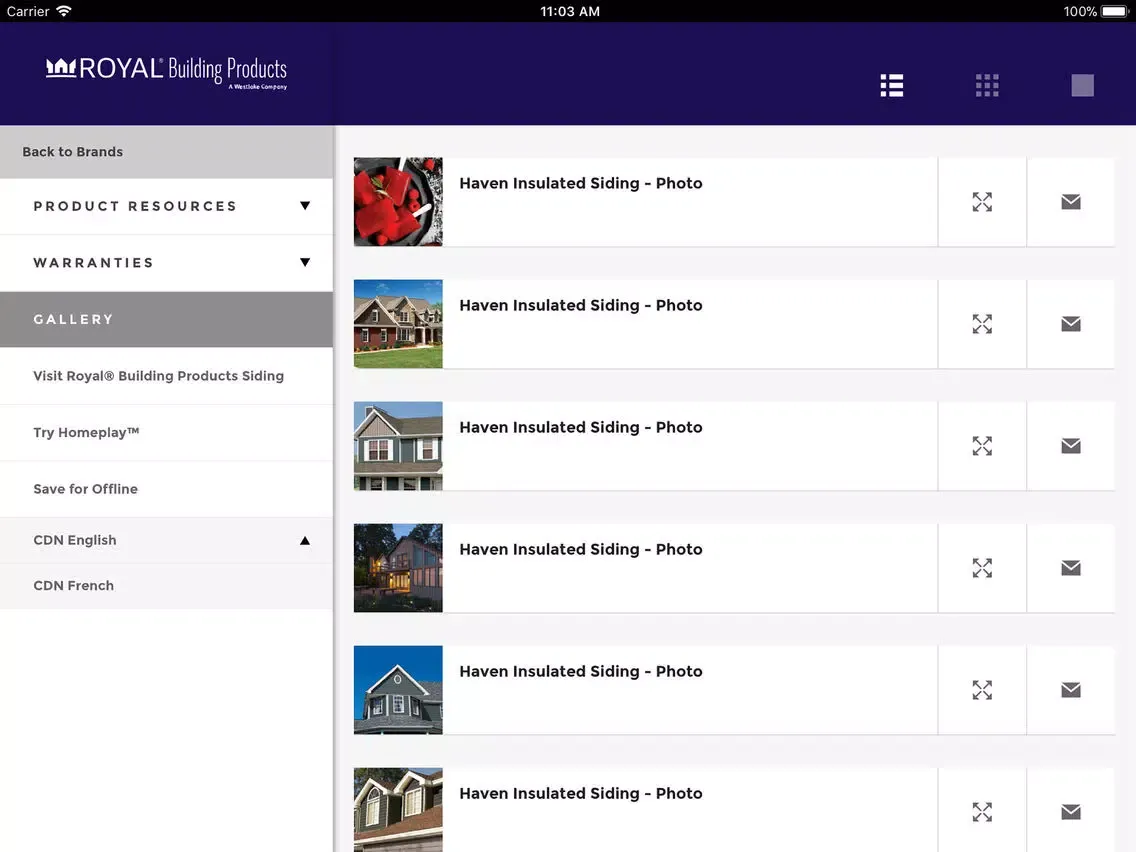
Task: Open Try Homeplay link
Action: coord(167,433)
